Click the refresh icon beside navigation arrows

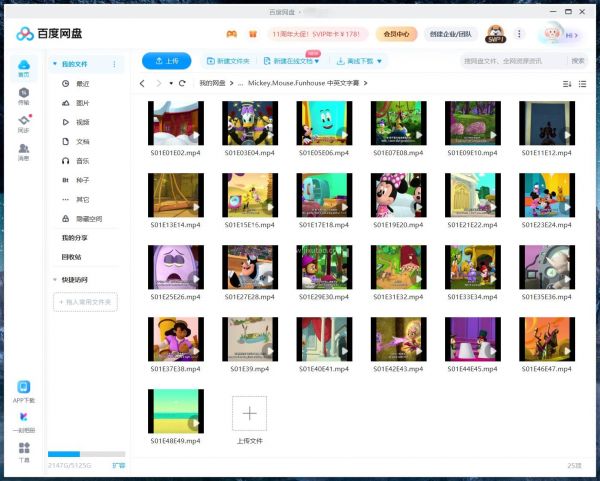point(182,83)
